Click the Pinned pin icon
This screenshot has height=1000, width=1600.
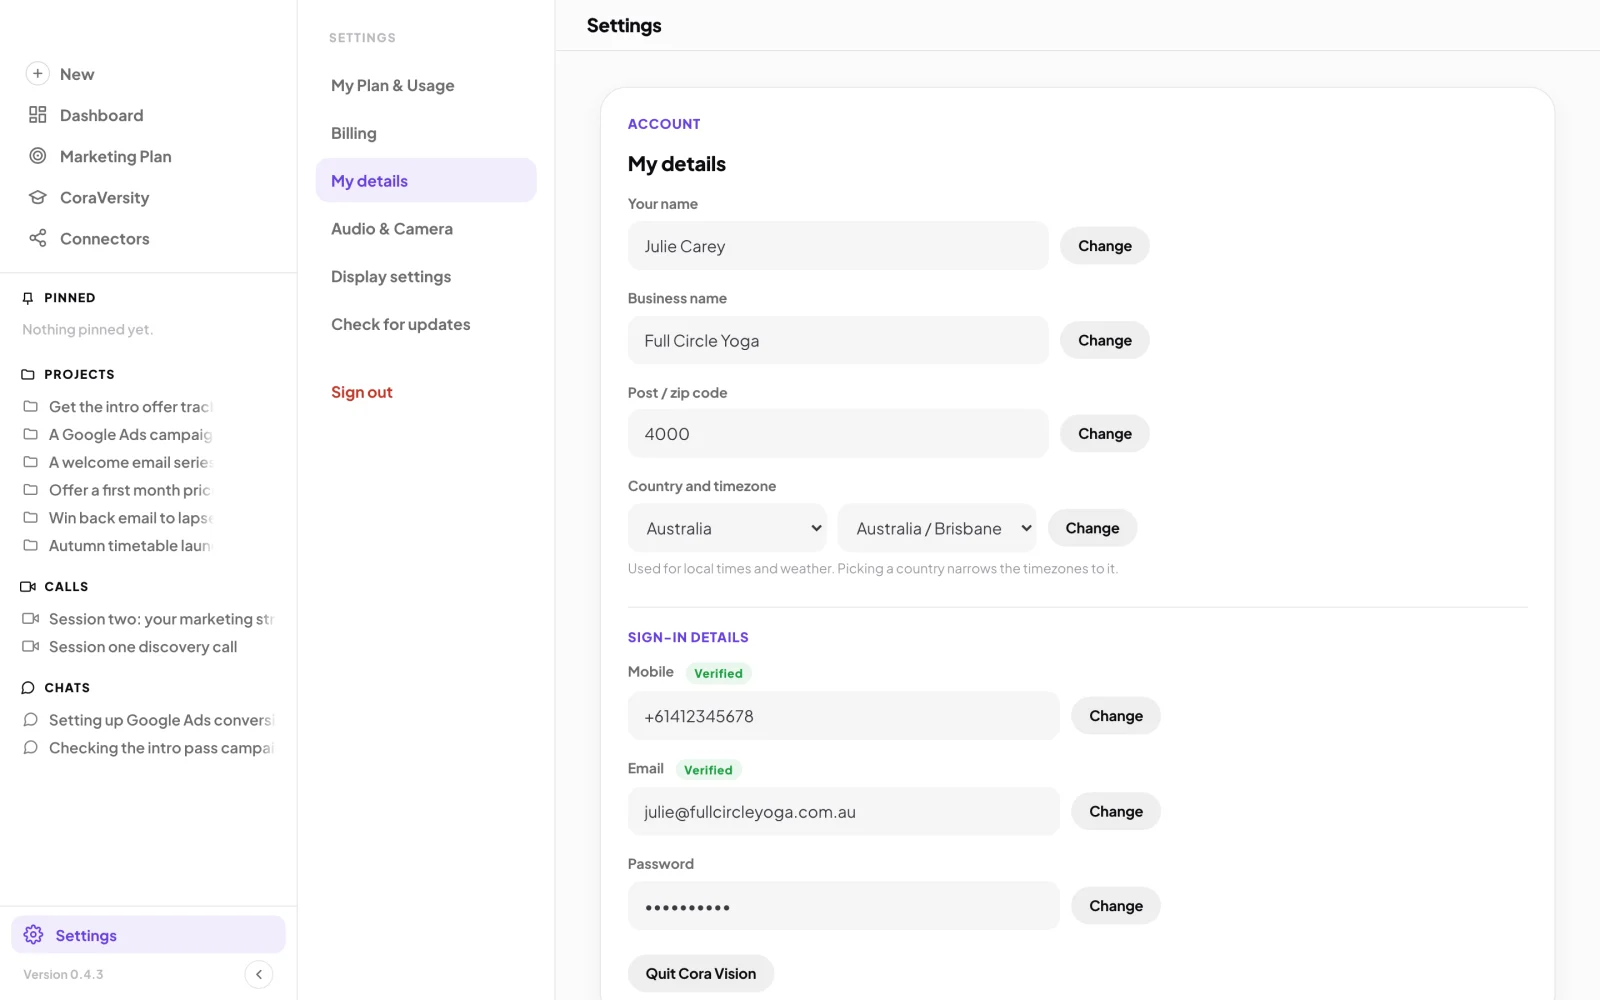point(28,298)
